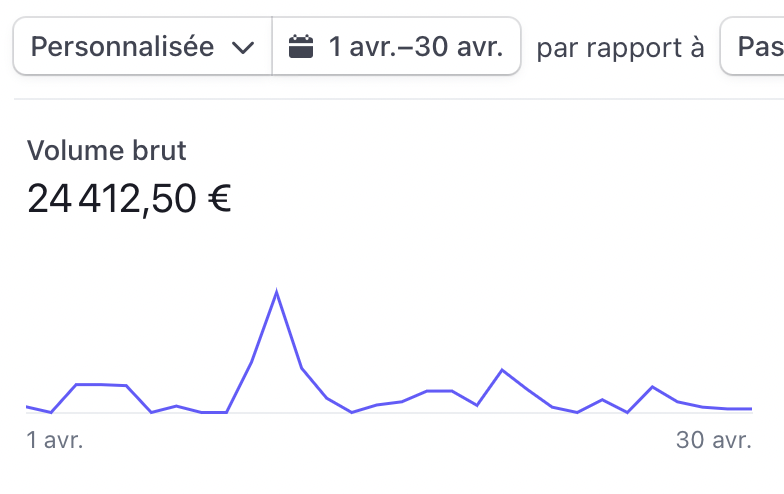Click the chevron next to Personnalisée

click(x=243, y=48)
